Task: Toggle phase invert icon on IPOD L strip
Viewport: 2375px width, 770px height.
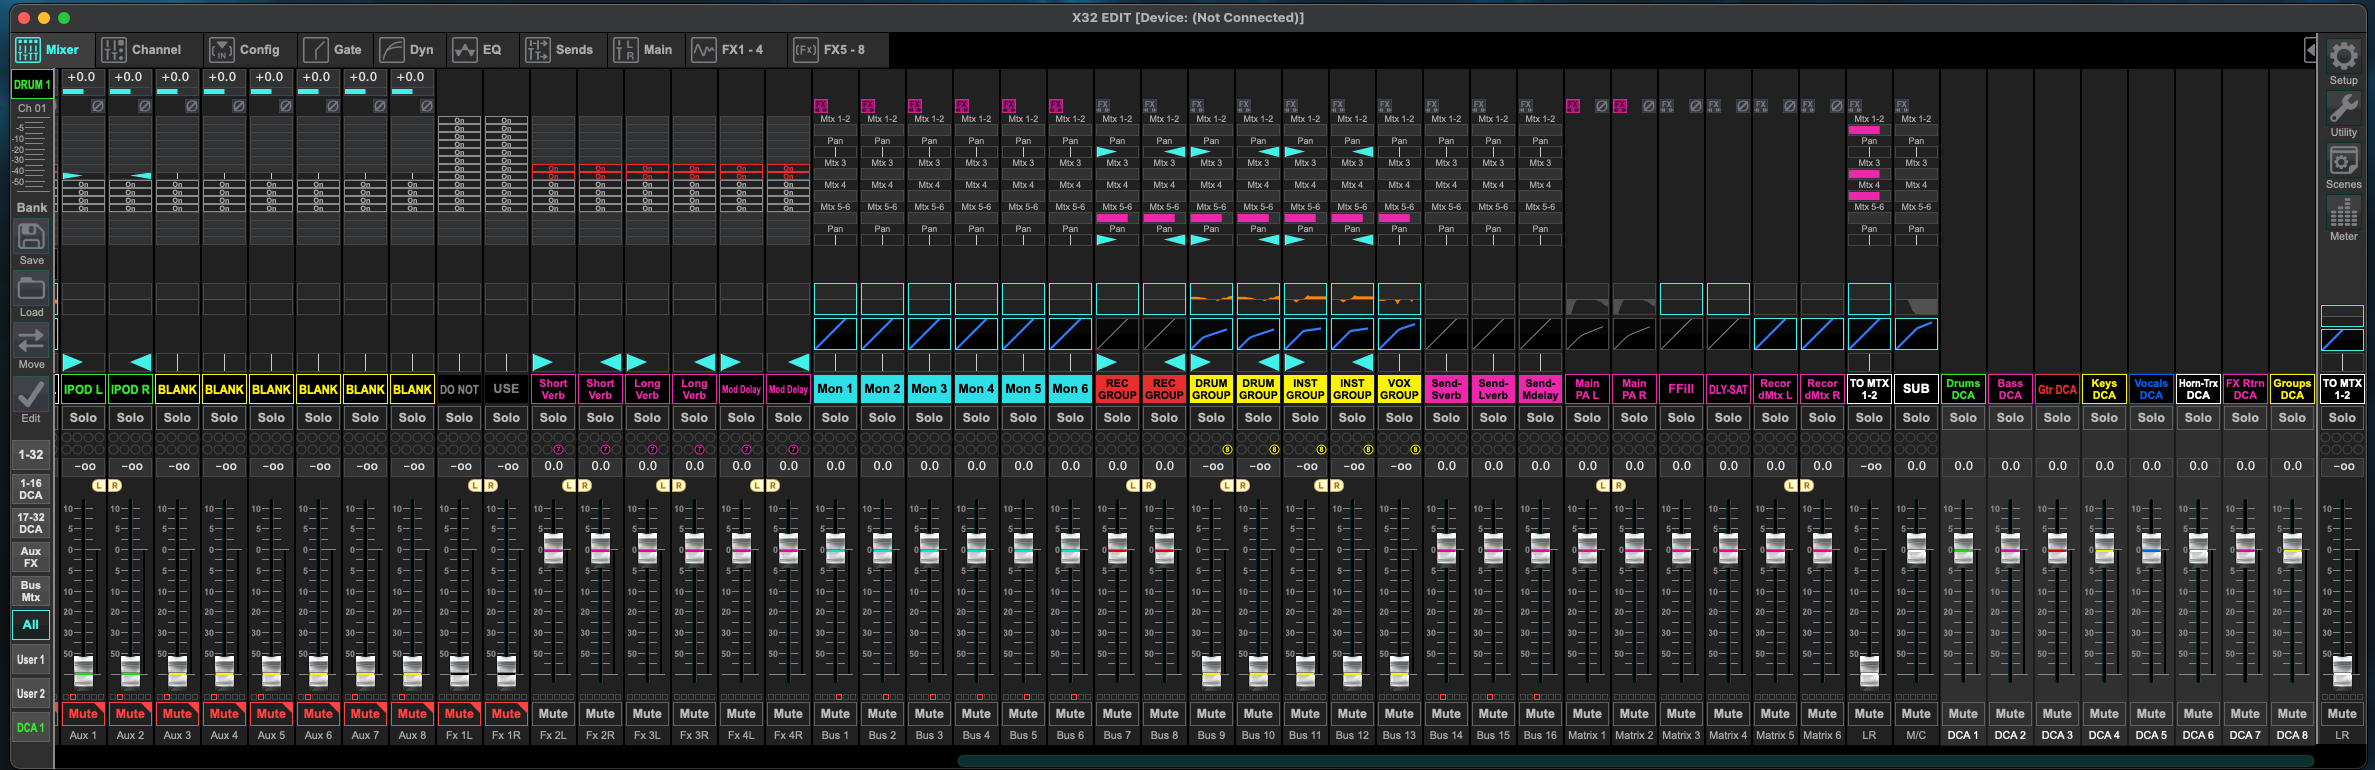Action: (x=98, y=105)
